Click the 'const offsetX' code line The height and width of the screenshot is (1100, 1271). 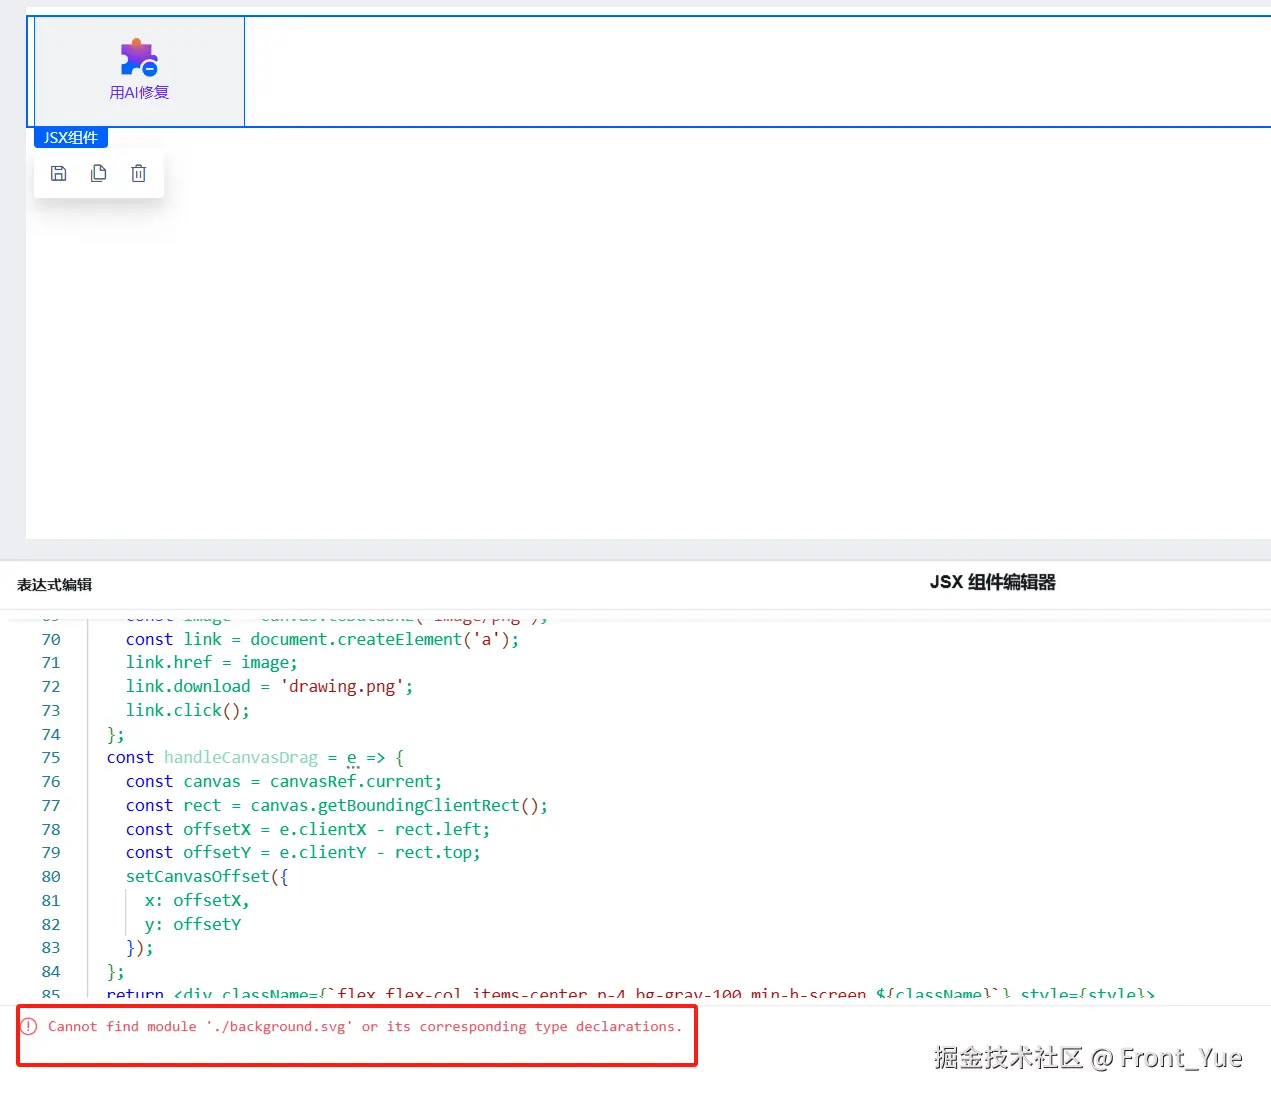pos(308,829)
